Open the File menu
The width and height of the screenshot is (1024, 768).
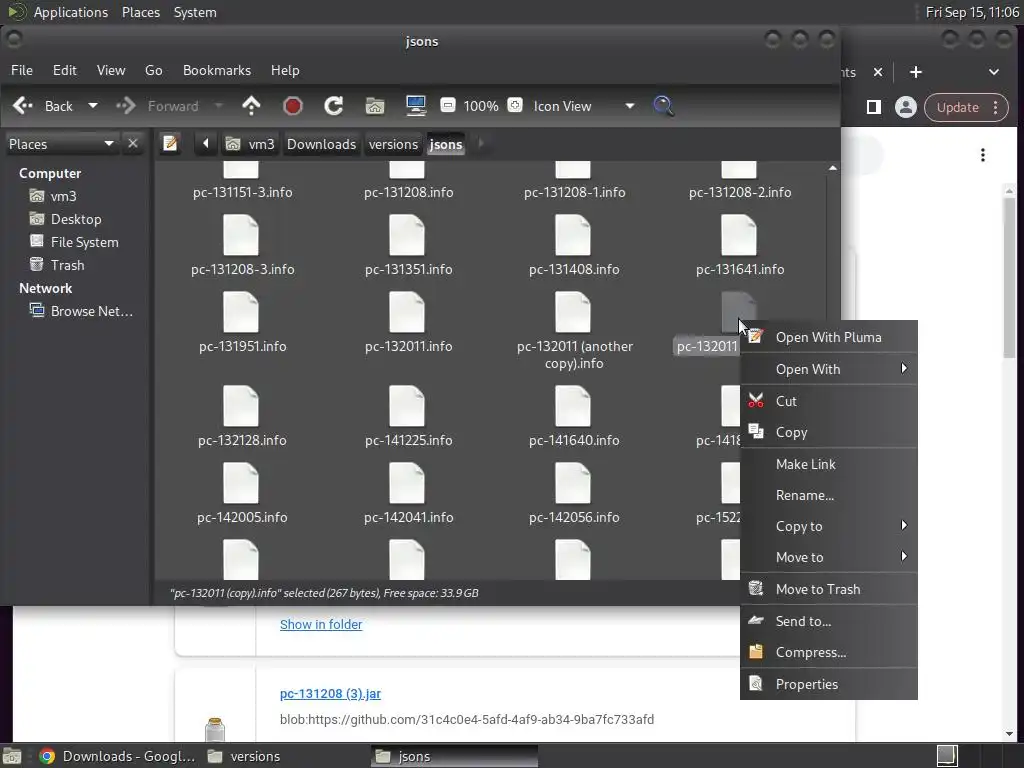point(22,70)
